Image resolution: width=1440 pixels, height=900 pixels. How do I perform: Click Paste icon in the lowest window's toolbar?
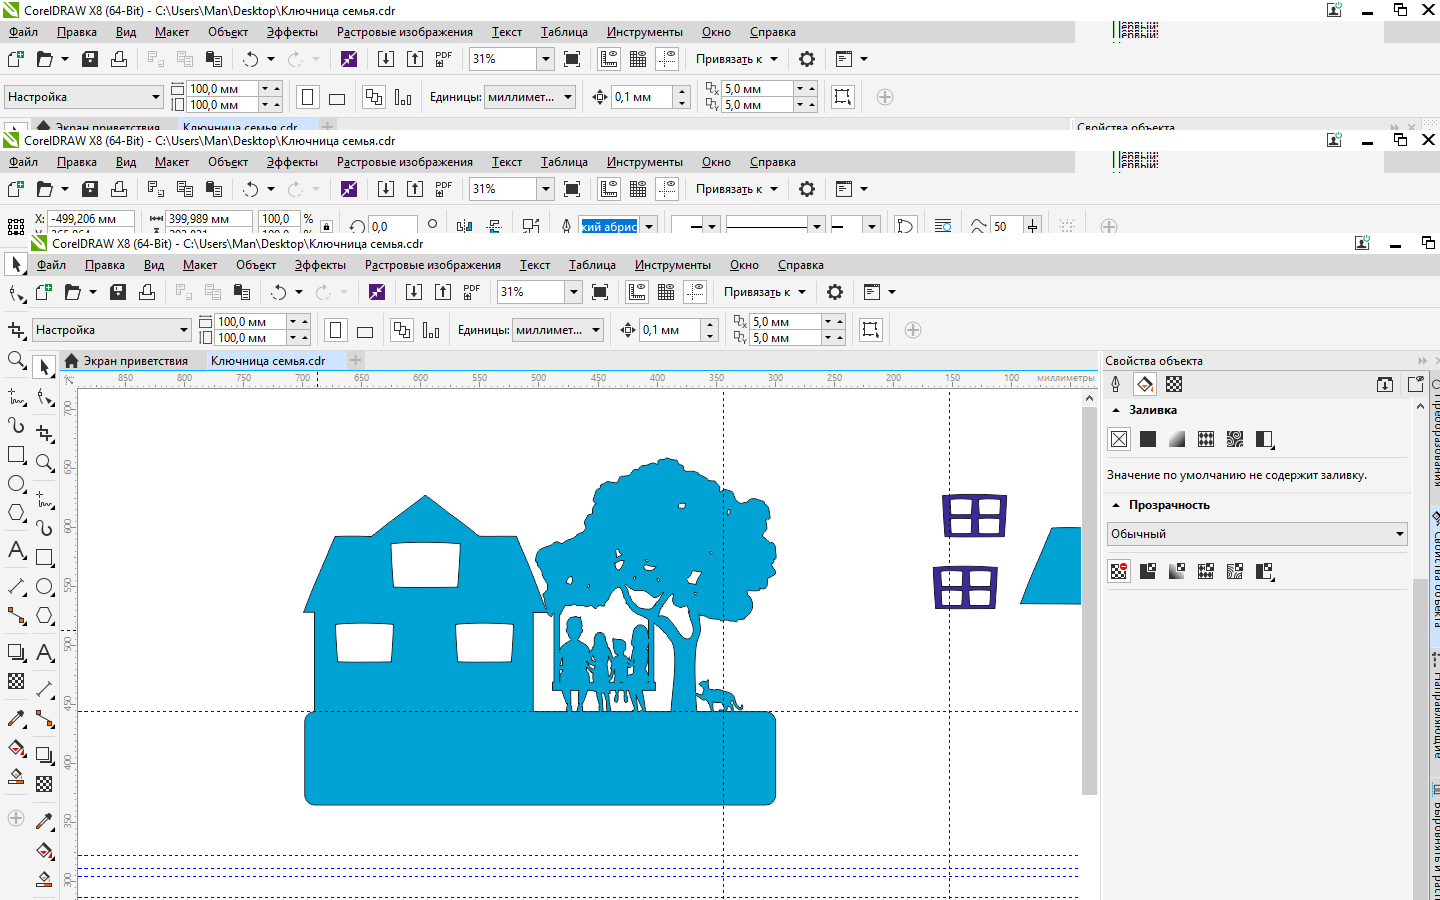pyautogui.click(x=241, y=292)
